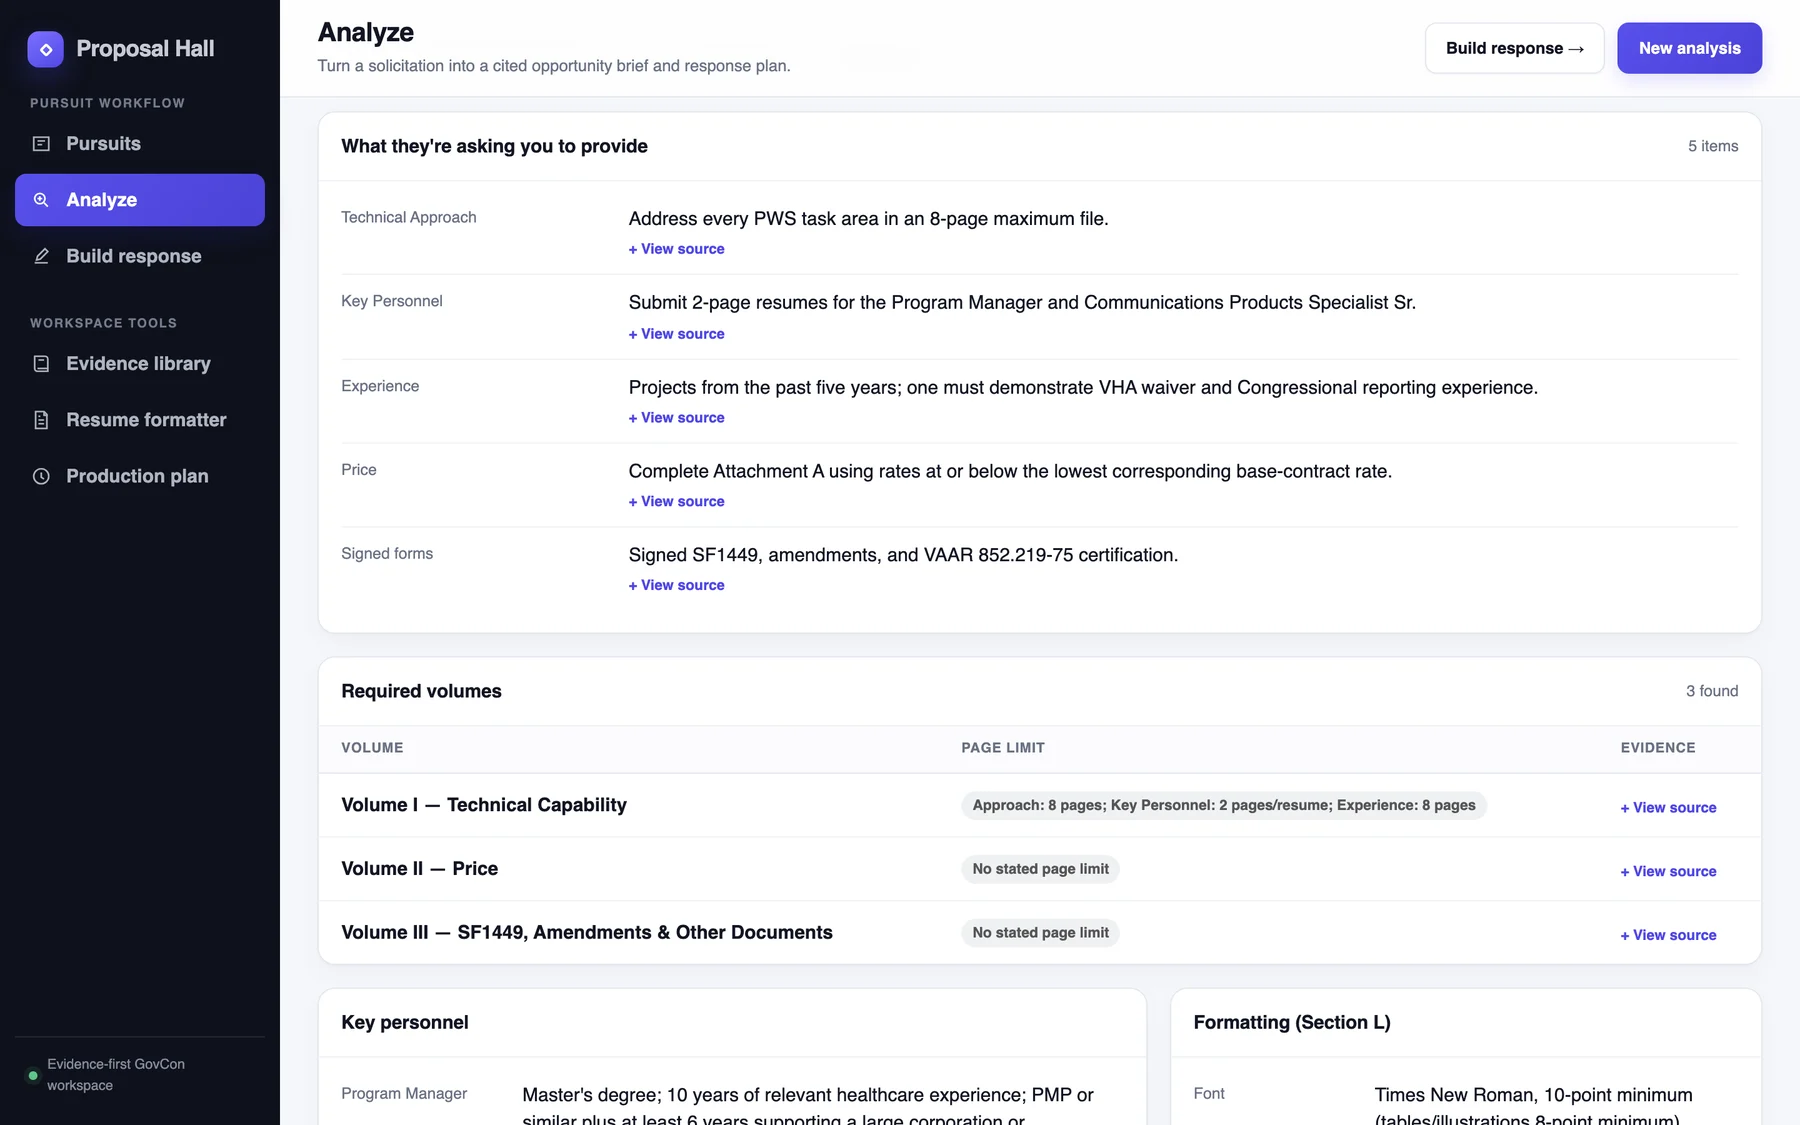This screenshot has width=1800, height=1125.
Task: Expand View source for Signed forms
Action: 676,586
